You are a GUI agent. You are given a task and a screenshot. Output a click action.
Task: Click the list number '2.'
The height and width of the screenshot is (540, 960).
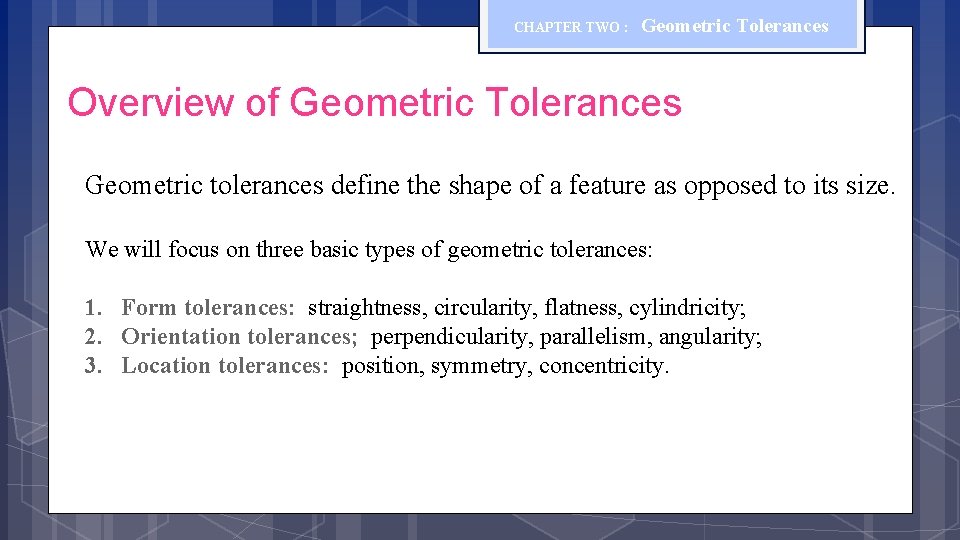pos(93,337)
